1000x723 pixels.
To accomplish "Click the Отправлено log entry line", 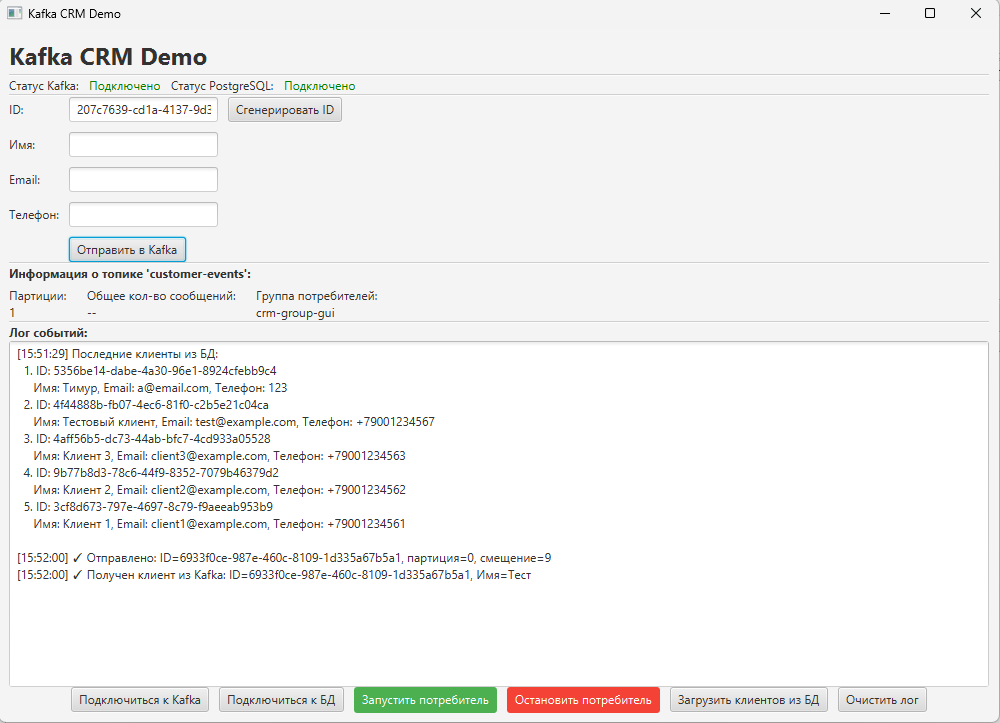I will pyautogui.click(x=284, y=558).
